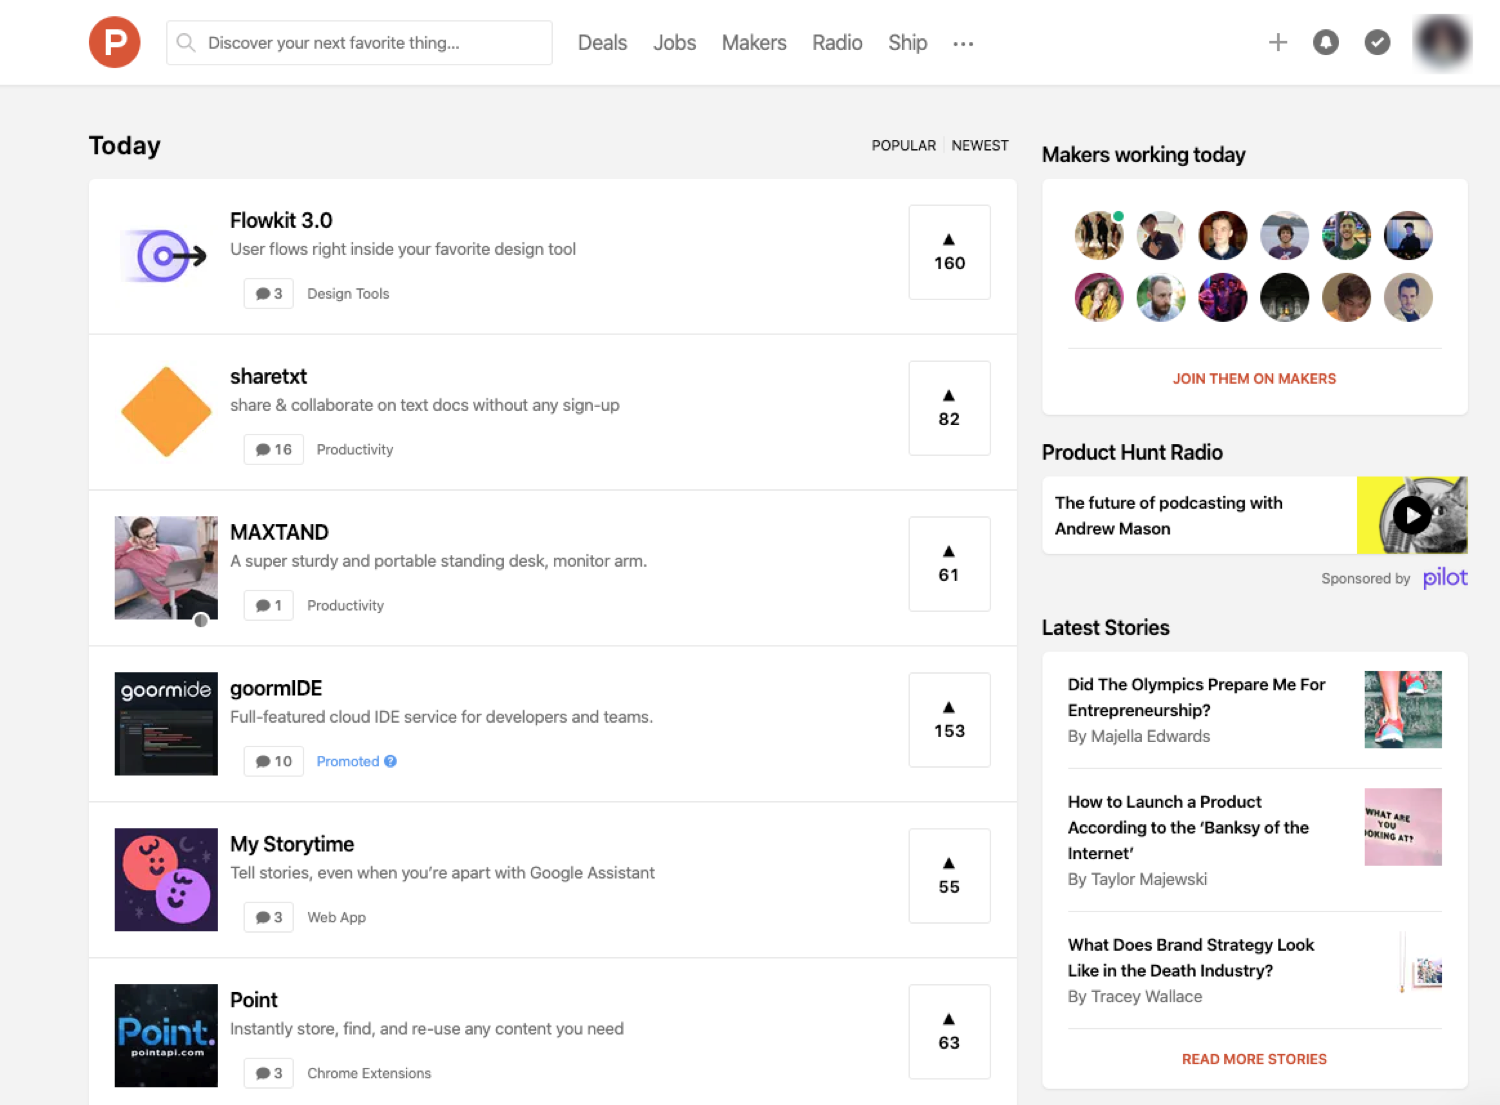
Task: Play the podcast with Andrew Mason
Action: point(1412,515)
